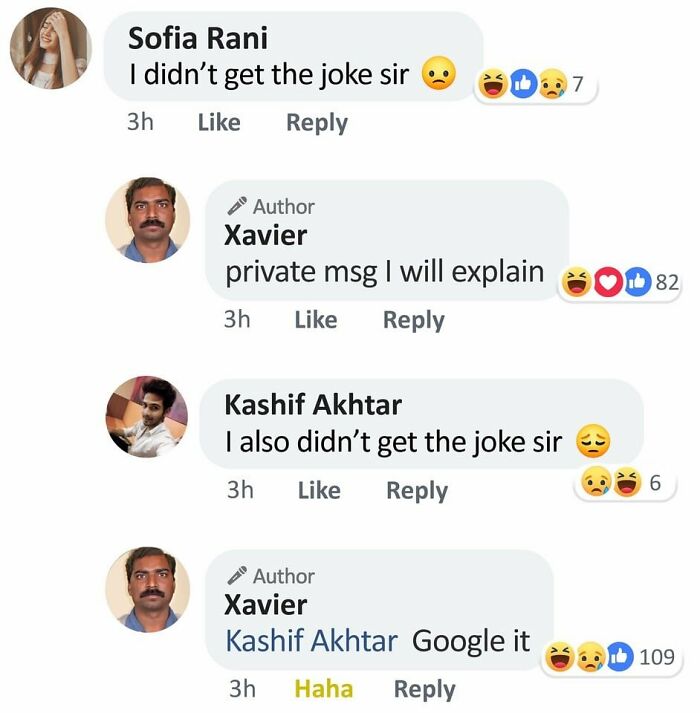Open Sofia Rani's profile picture
Viewport: 700px width, 713px height.
click(x=50, y=49)
